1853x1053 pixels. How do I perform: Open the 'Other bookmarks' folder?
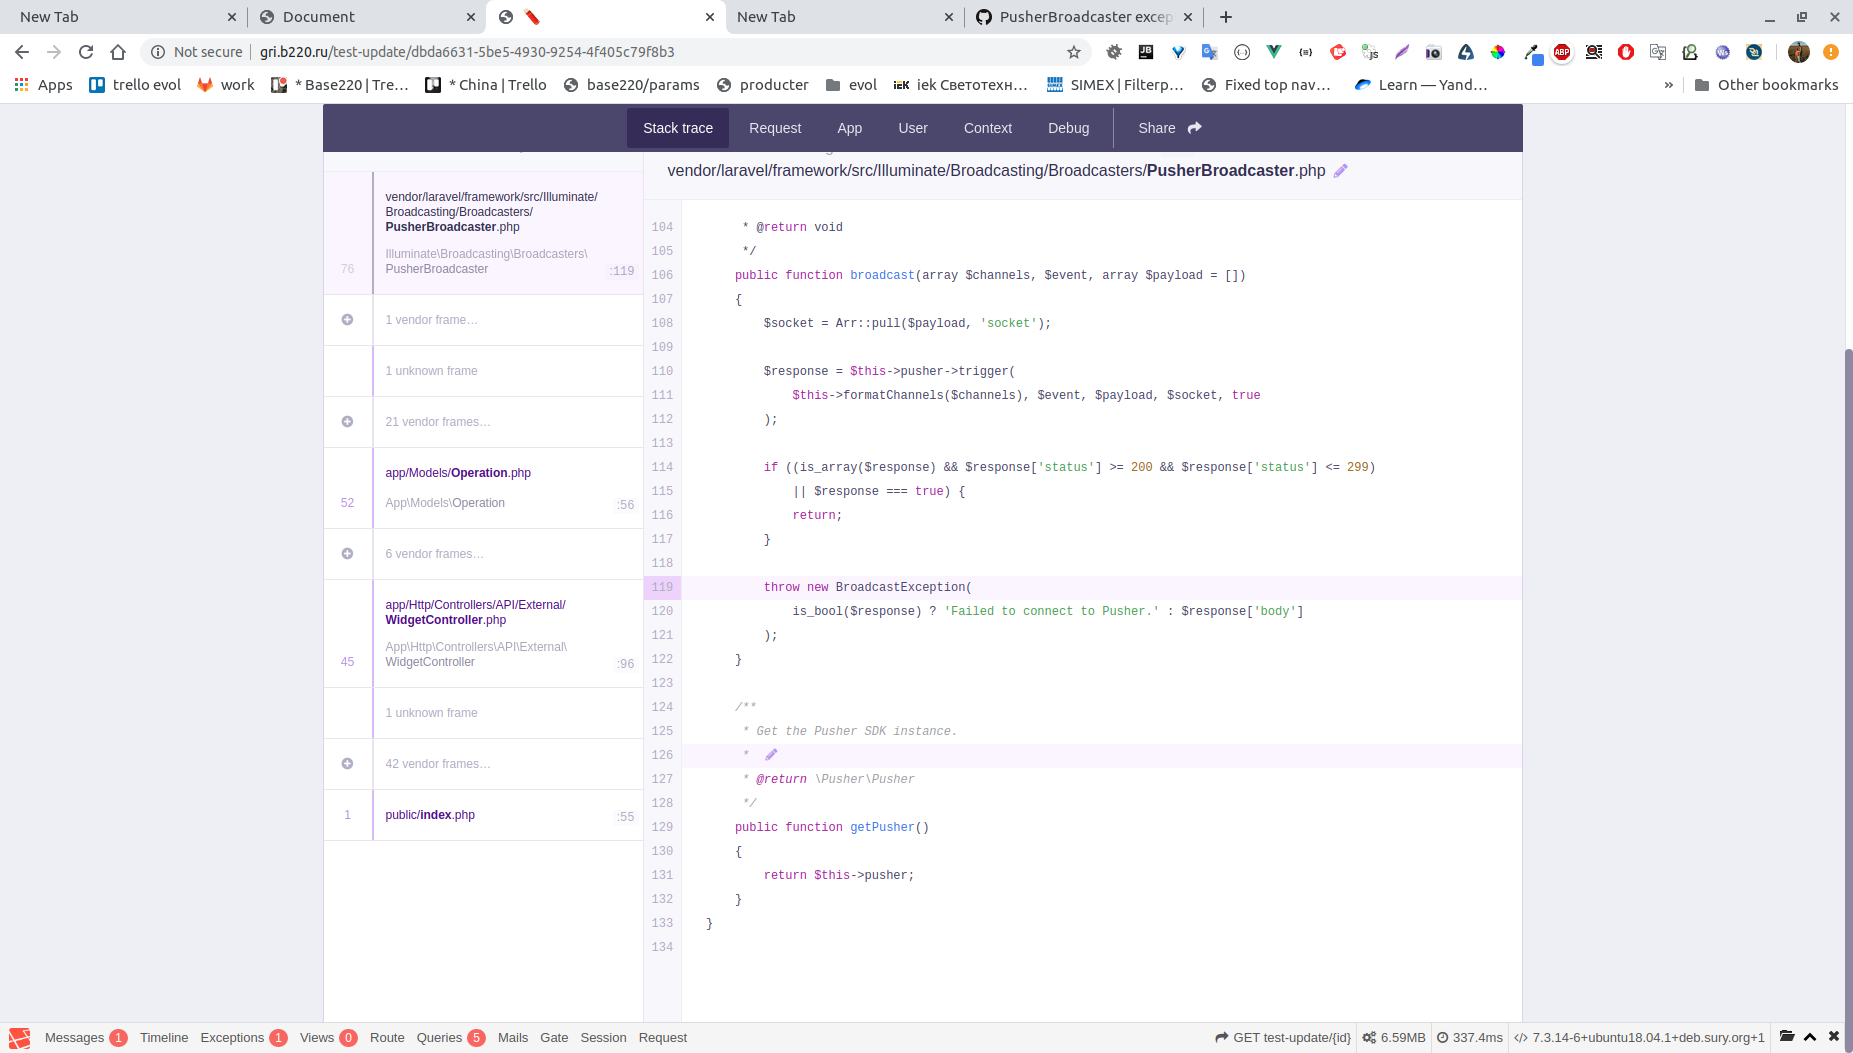tap(1766, 85)
